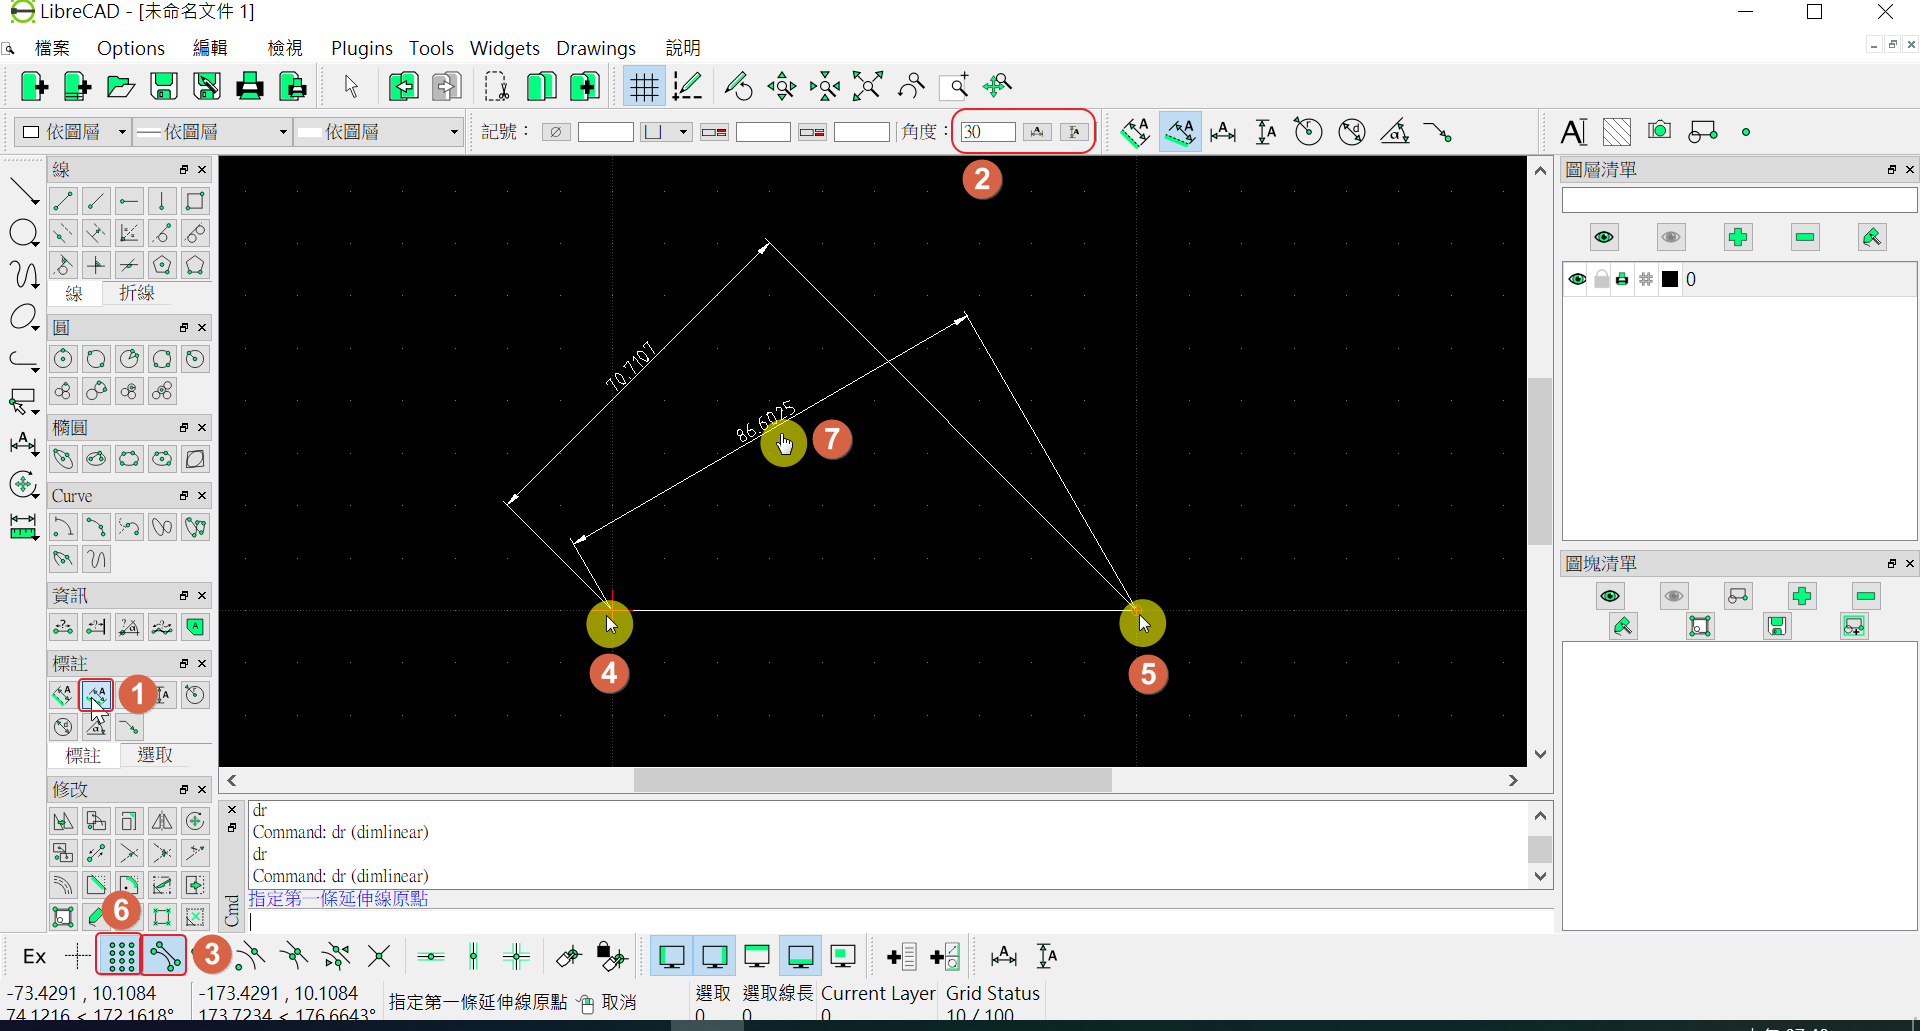The width and height of the screenshot is (1920, 1031).
Task: Select the Diametric dimension tool in top toolbar
Action: point(1352,132)
